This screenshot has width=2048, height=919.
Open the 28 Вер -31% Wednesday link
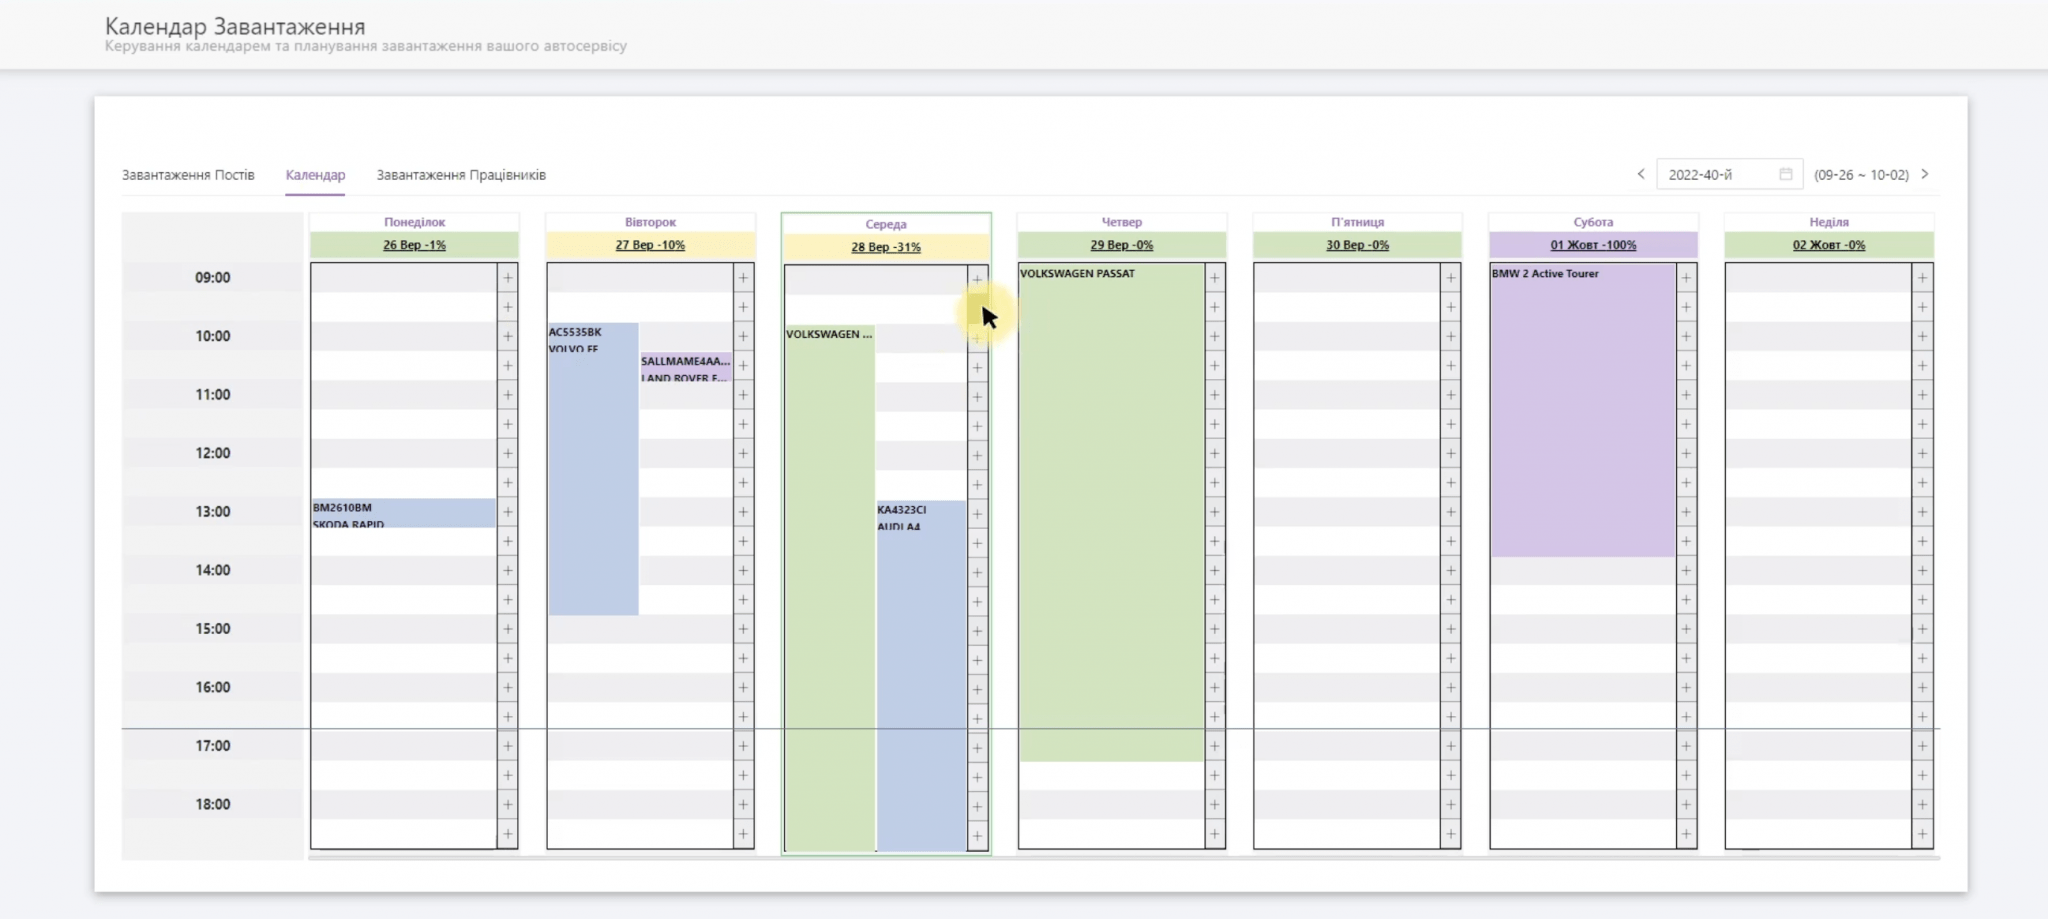[886, 247]
